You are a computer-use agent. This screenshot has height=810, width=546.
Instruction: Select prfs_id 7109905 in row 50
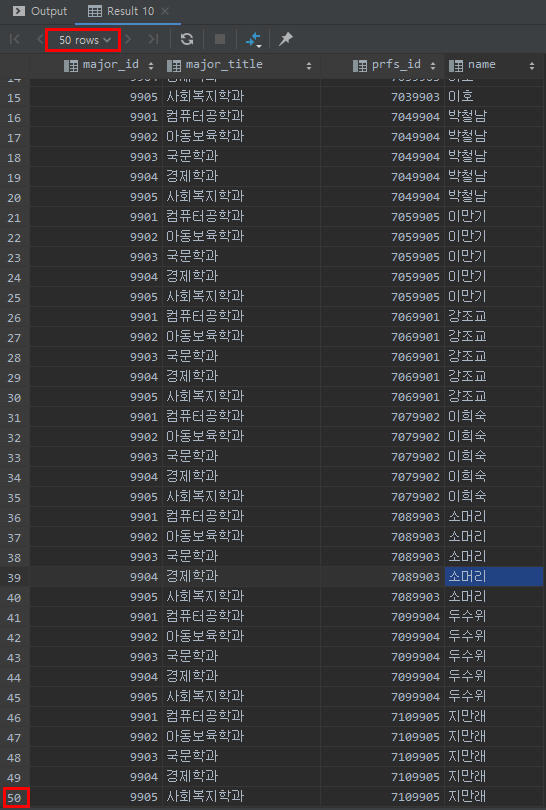(382, 797)
